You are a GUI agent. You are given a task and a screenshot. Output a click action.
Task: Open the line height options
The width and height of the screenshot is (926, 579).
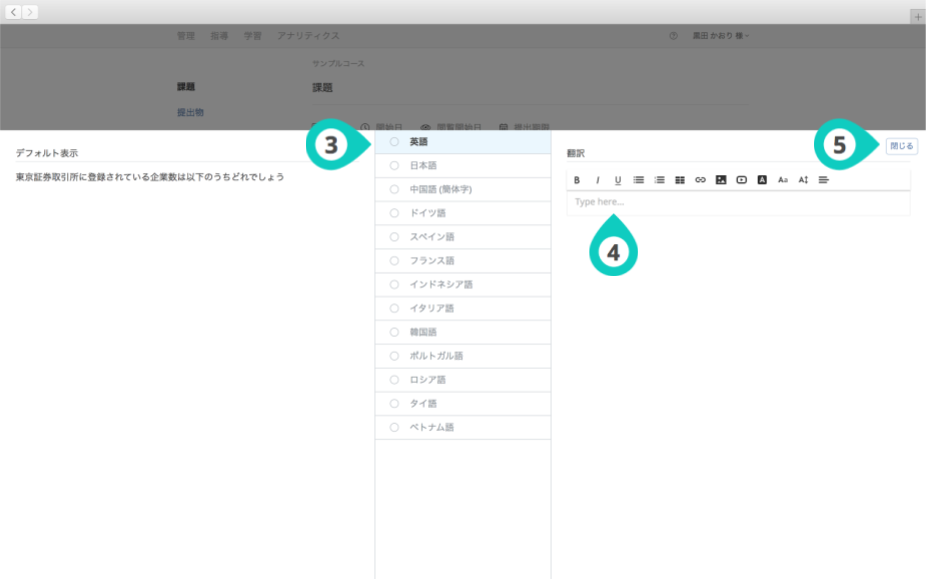click(803, 180)
